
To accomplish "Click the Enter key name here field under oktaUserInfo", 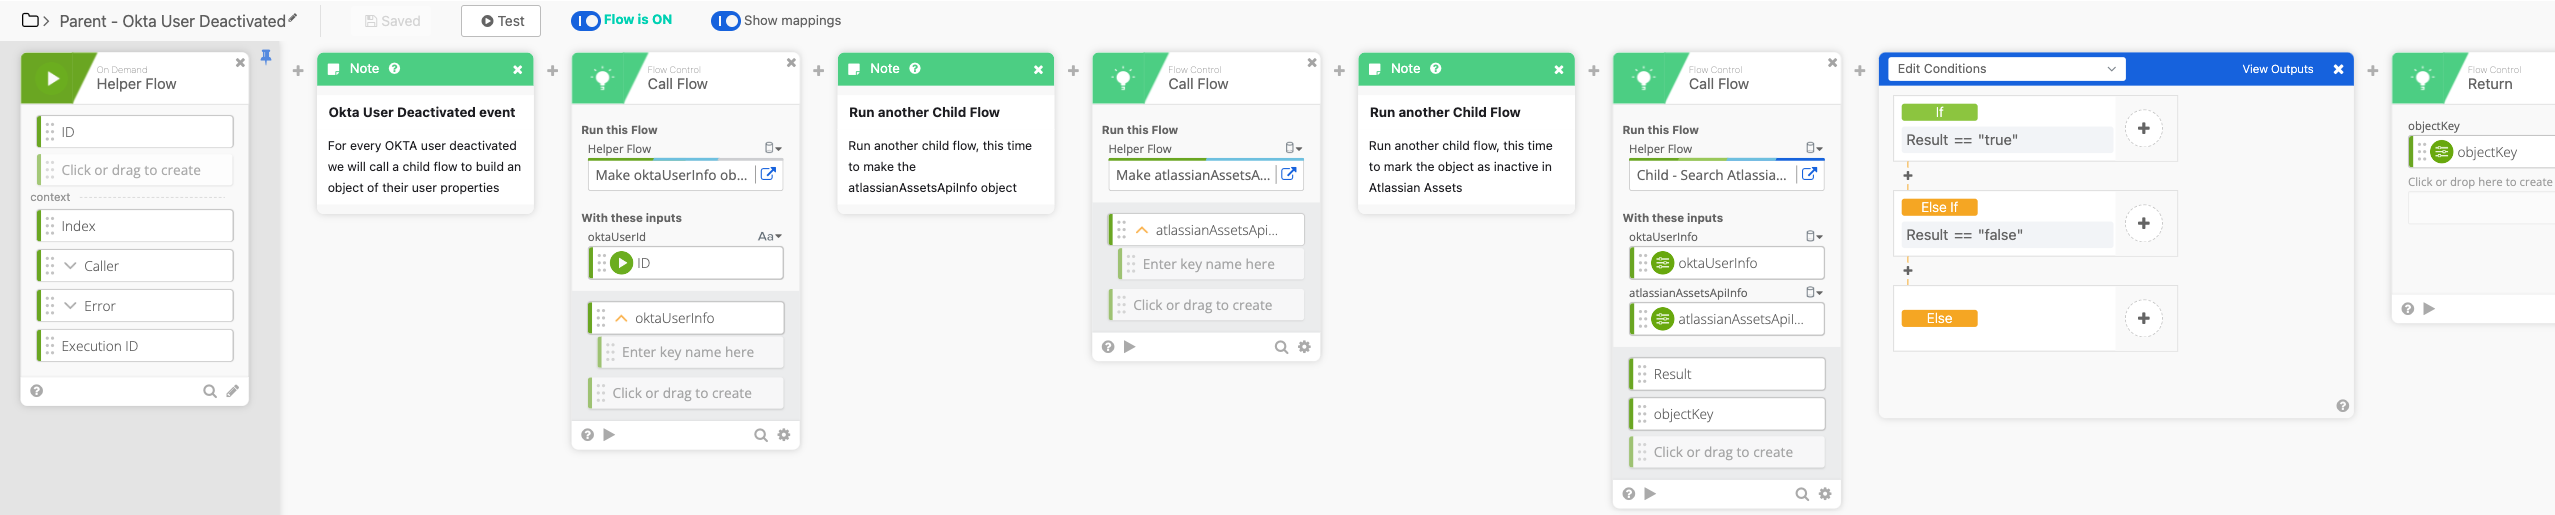I will [688, 352].
